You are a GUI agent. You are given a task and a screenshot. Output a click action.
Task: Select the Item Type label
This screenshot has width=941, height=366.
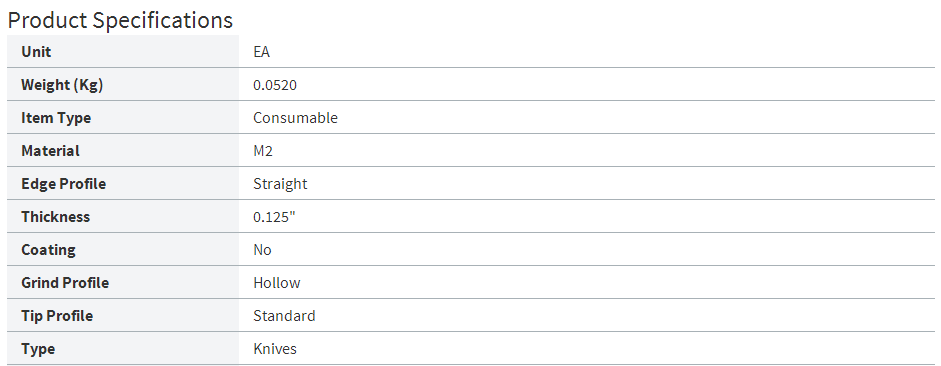point(56,118)
